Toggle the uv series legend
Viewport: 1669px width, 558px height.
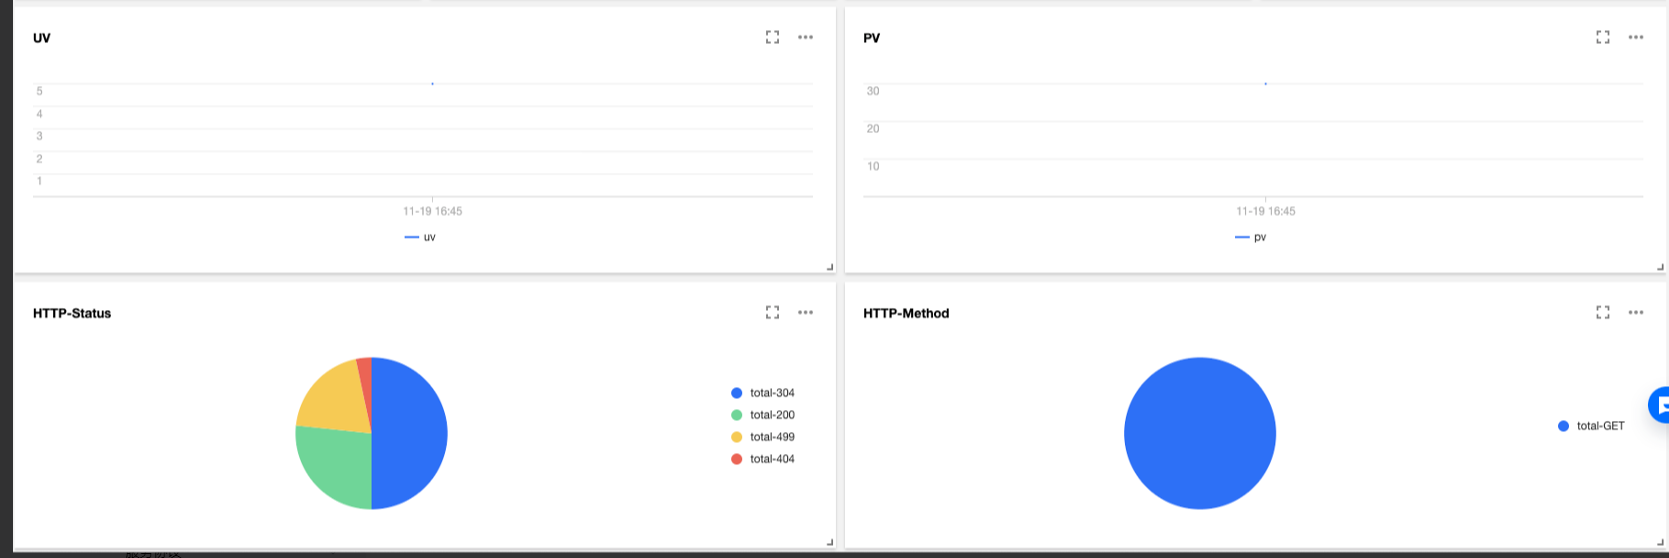pos(421,237)
